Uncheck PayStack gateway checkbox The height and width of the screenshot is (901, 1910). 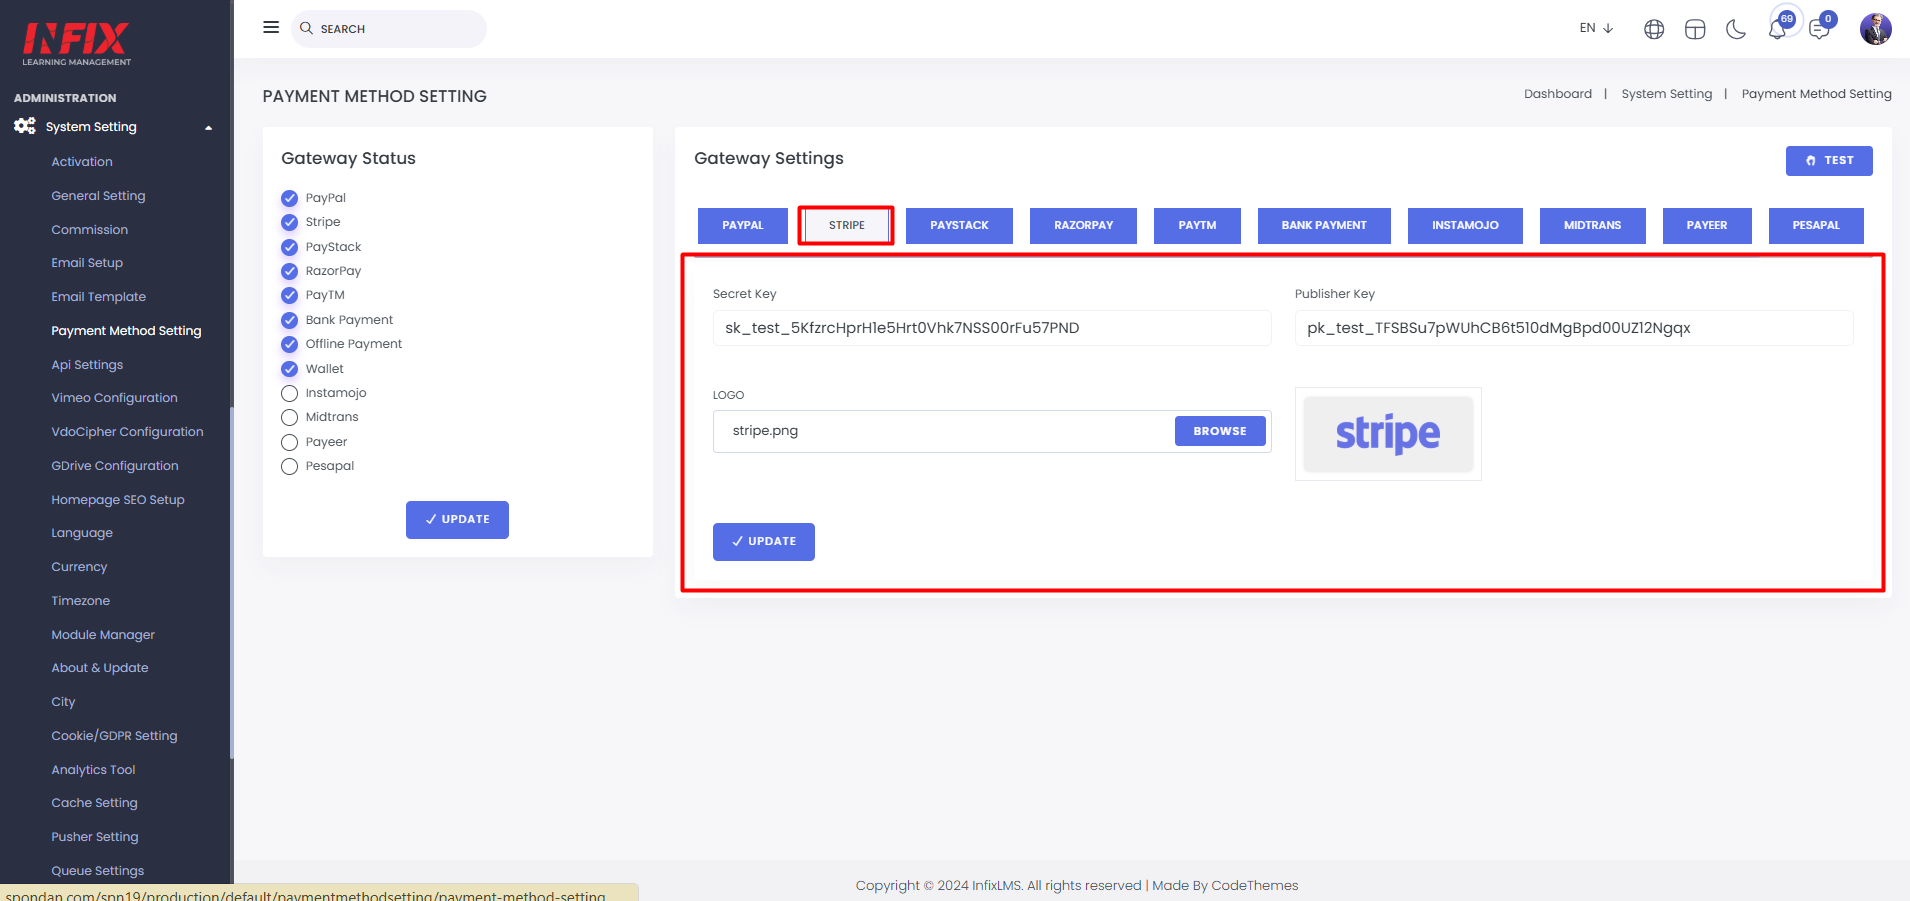[289, 247]
